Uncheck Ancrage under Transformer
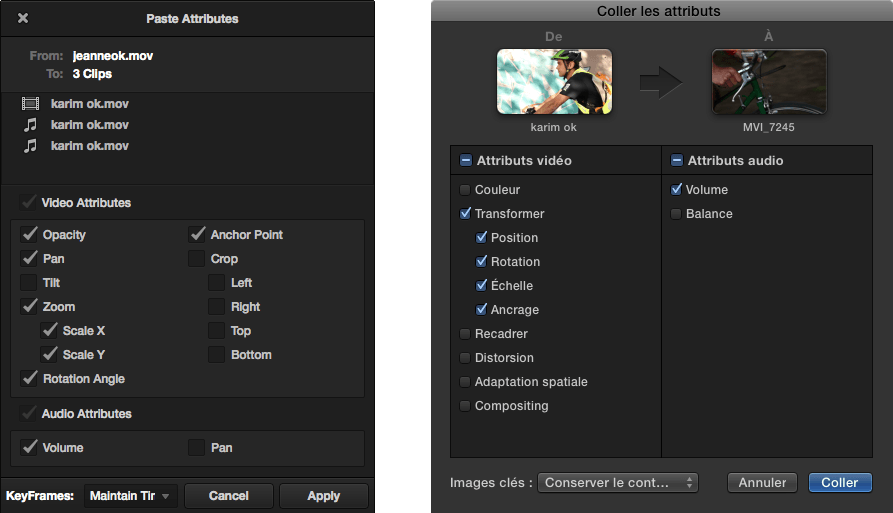Screen dimensions: 893x513 (x=481, y=309)
